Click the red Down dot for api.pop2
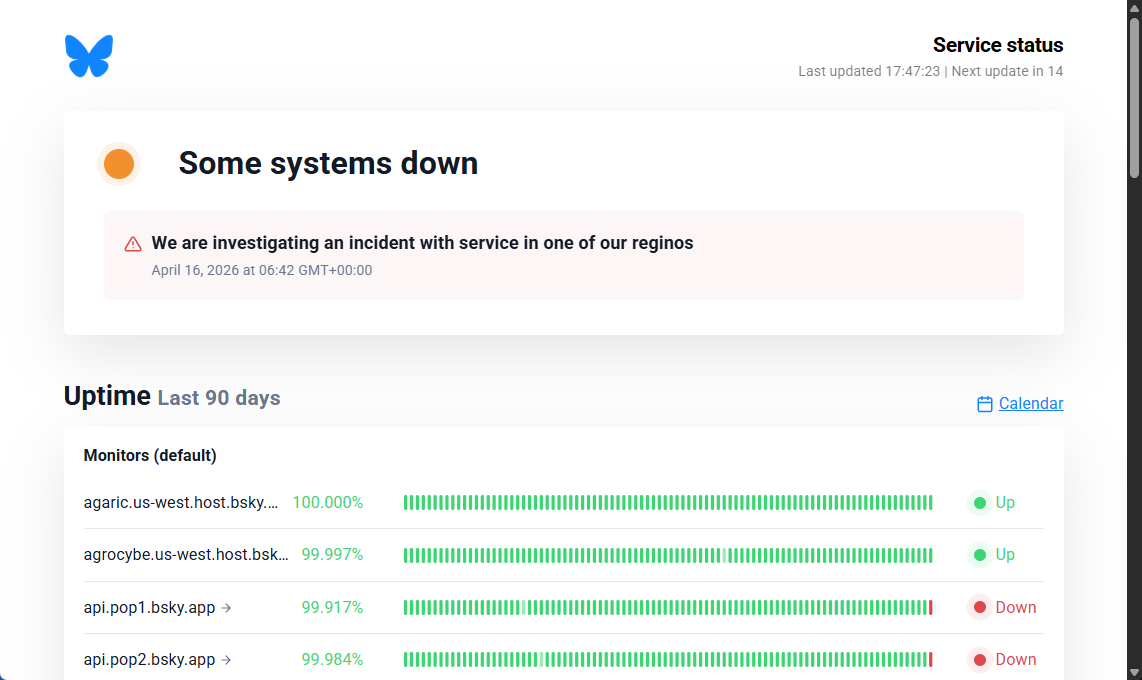 pos(980,660)
